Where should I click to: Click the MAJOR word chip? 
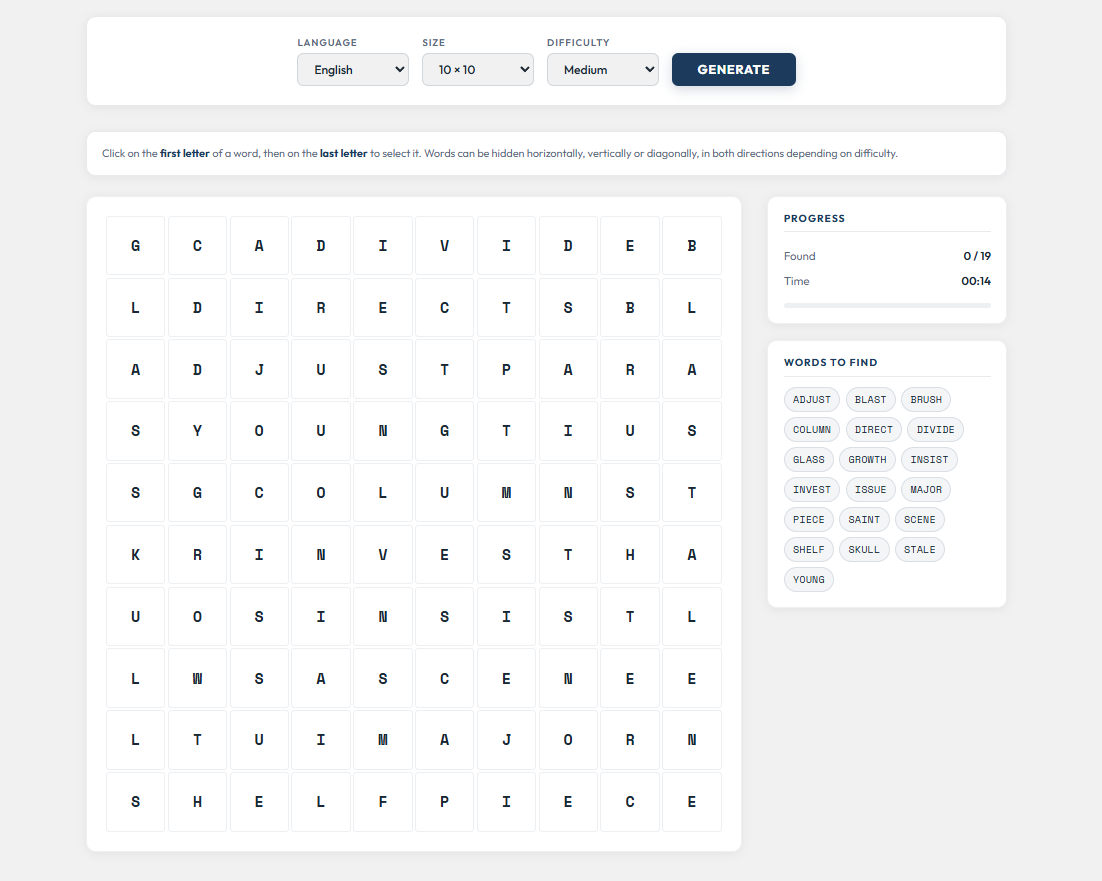tap(925, 490)
